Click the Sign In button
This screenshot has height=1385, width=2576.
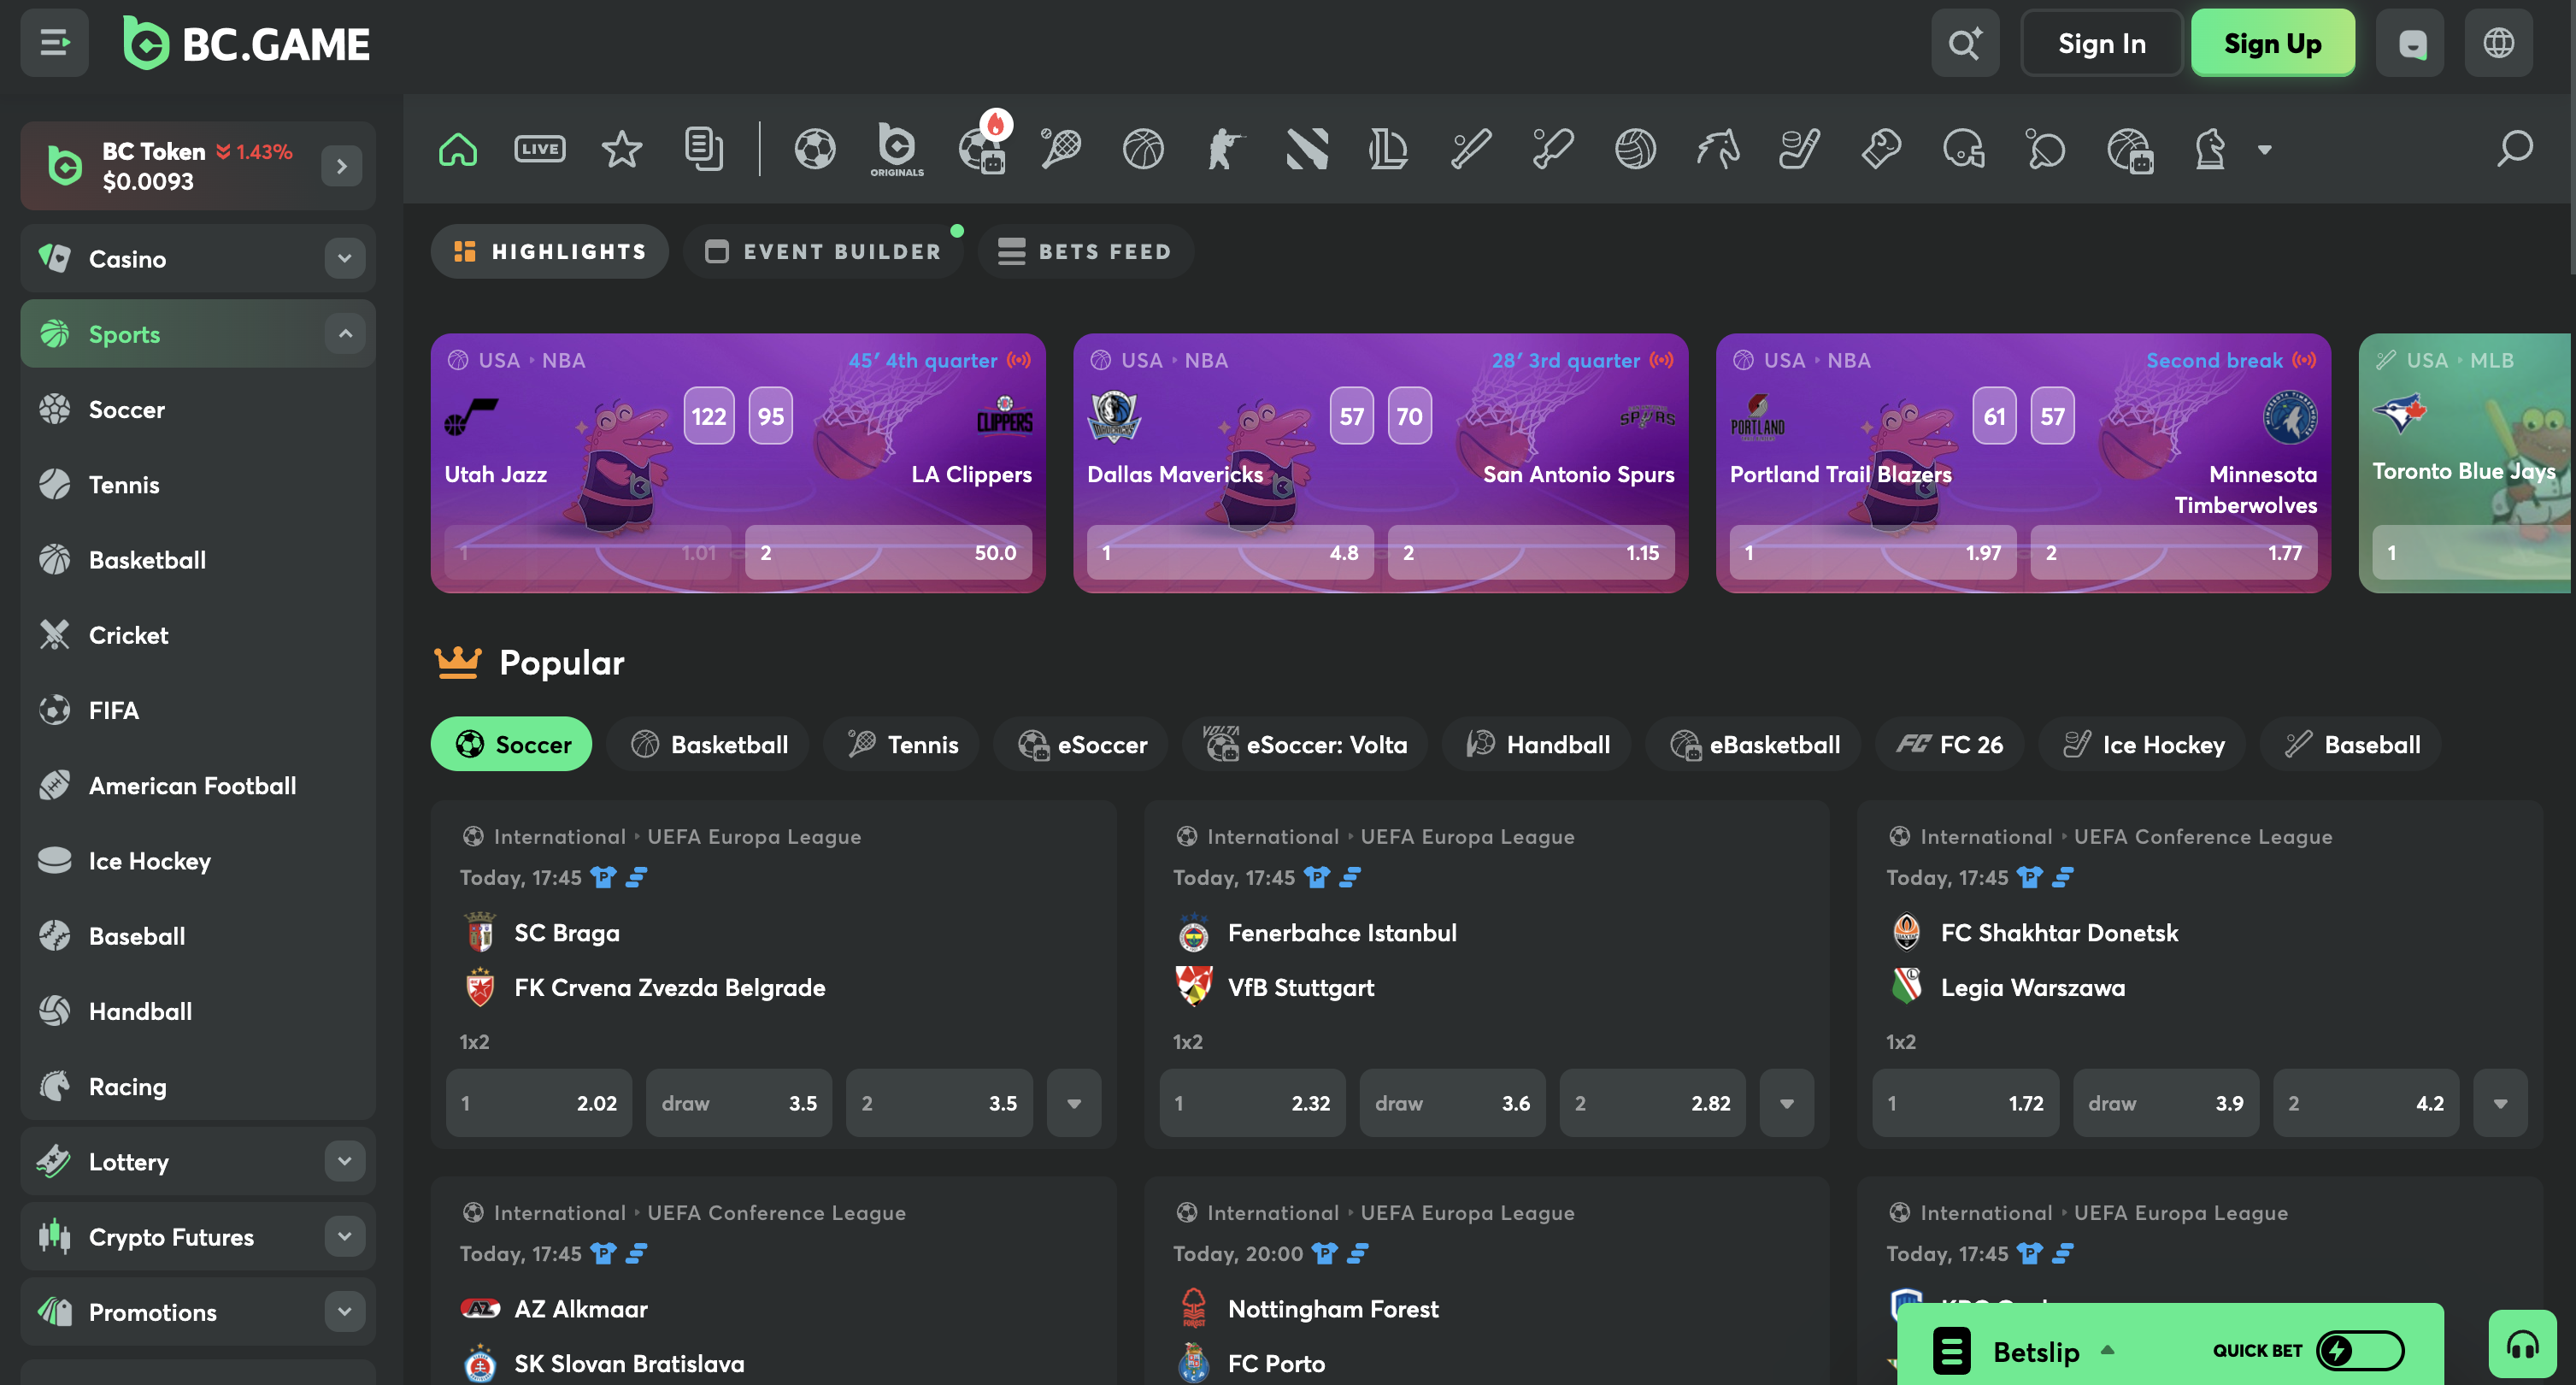click(2101, 43)
